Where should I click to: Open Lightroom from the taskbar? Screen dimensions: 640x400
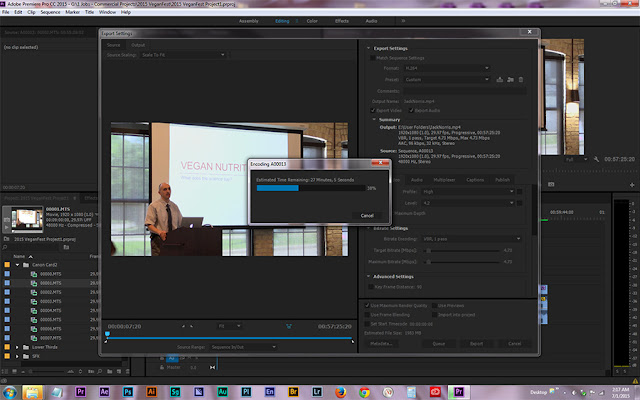317,392
